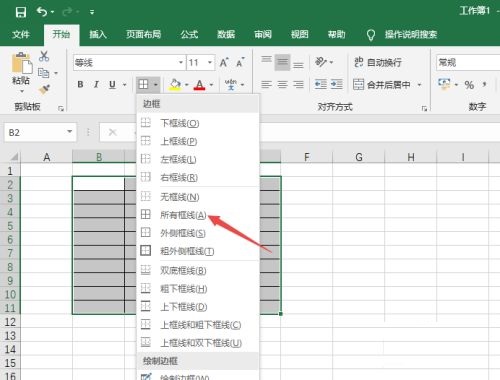Choose 下框线(O) bottom border

point(198,123)
